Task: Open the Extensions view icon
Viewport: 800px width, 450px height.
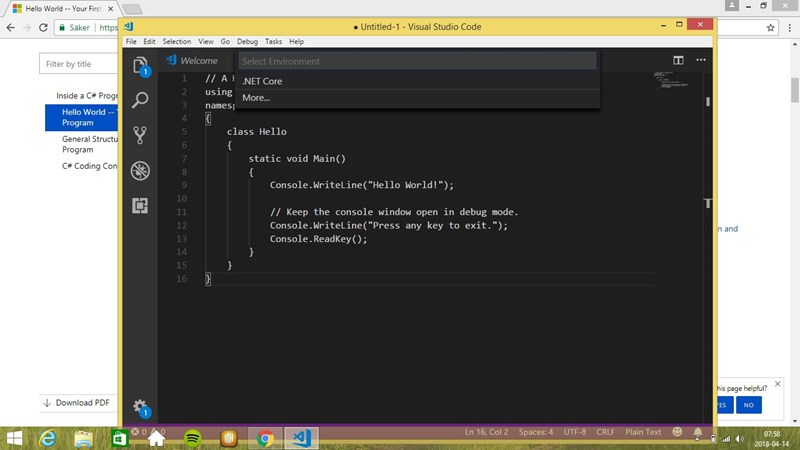Action: (140, 205)
